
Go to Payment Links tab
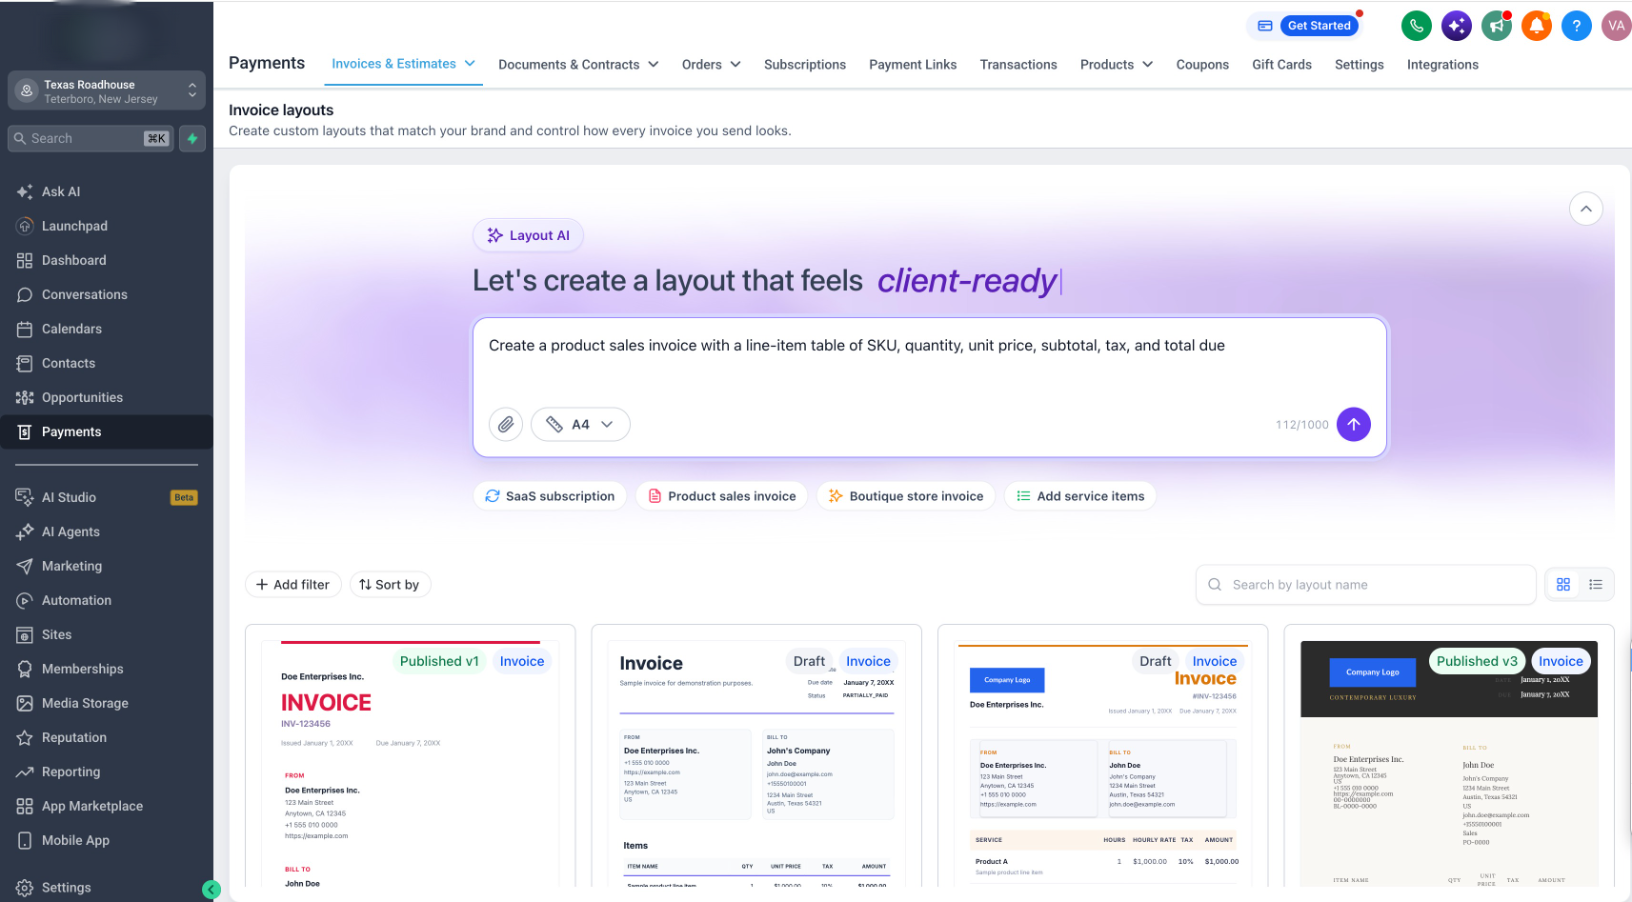click(x=913, y=65)
